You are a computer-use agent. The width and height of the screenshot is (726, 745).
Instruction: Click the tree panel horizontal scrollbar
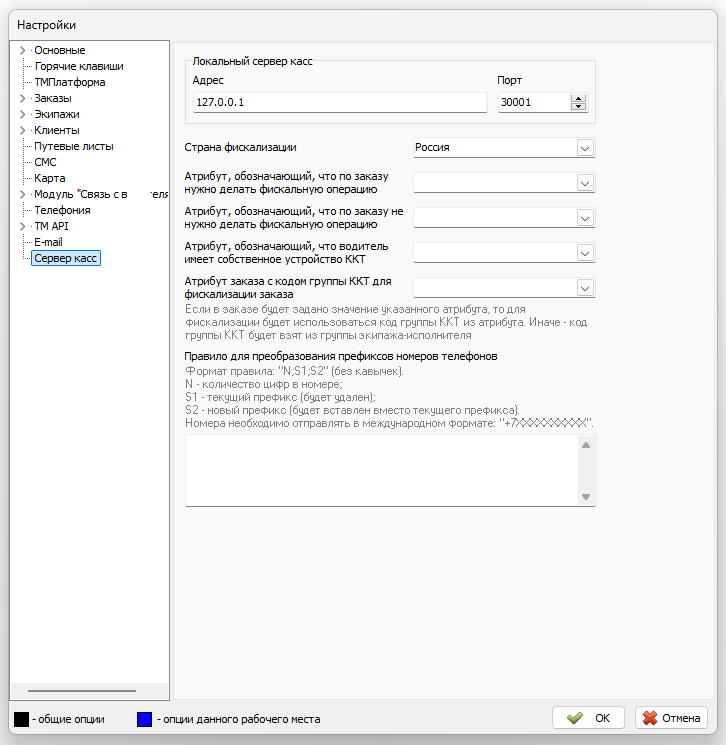coord(82,691)
